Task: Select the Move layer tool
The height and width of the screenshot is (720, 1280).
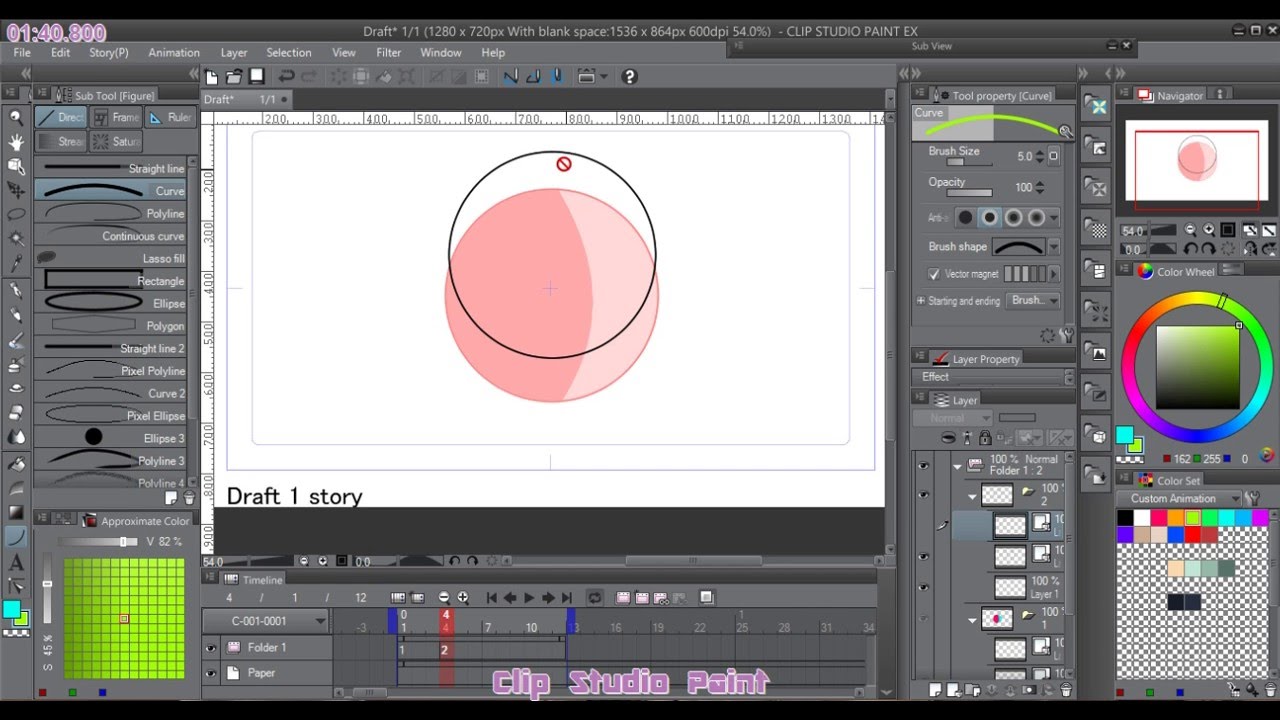Action: point(16,190)
